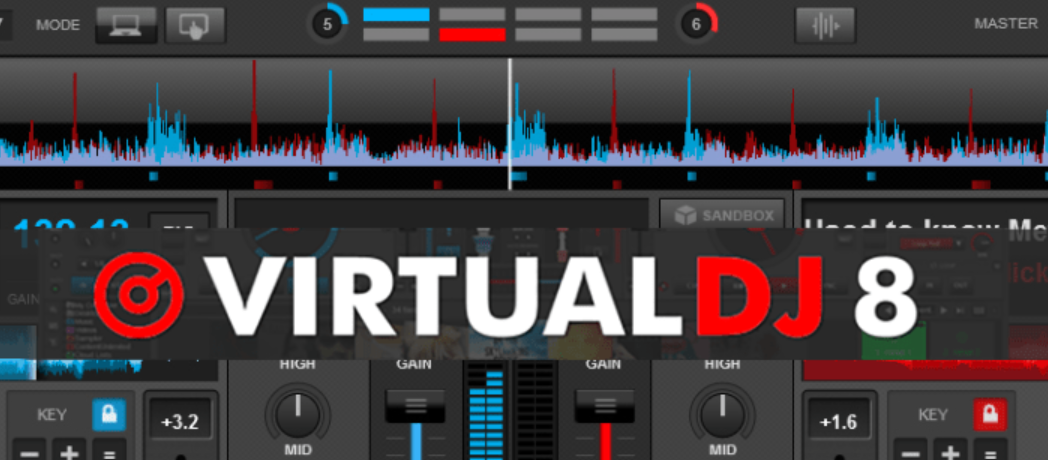1048x460 pixels.
Task: Toggle the red key lock on right deck
Action: click(990, 414)
